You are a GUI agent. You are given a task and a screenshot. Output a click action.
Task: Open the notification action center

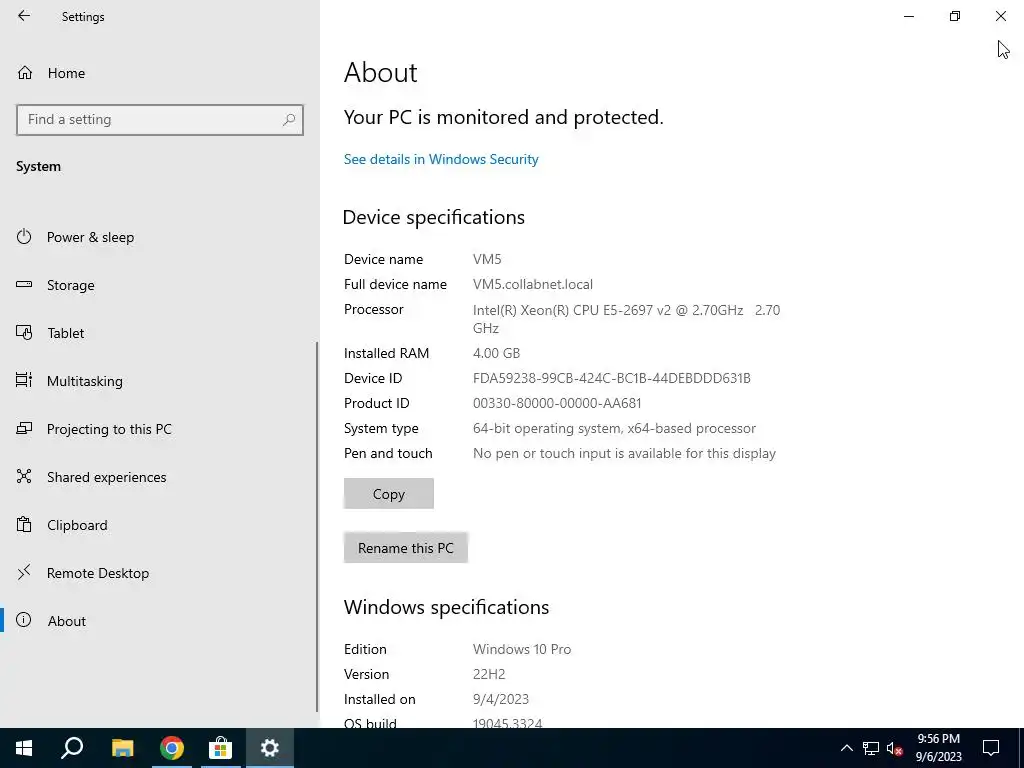click(x=991, y=748)
